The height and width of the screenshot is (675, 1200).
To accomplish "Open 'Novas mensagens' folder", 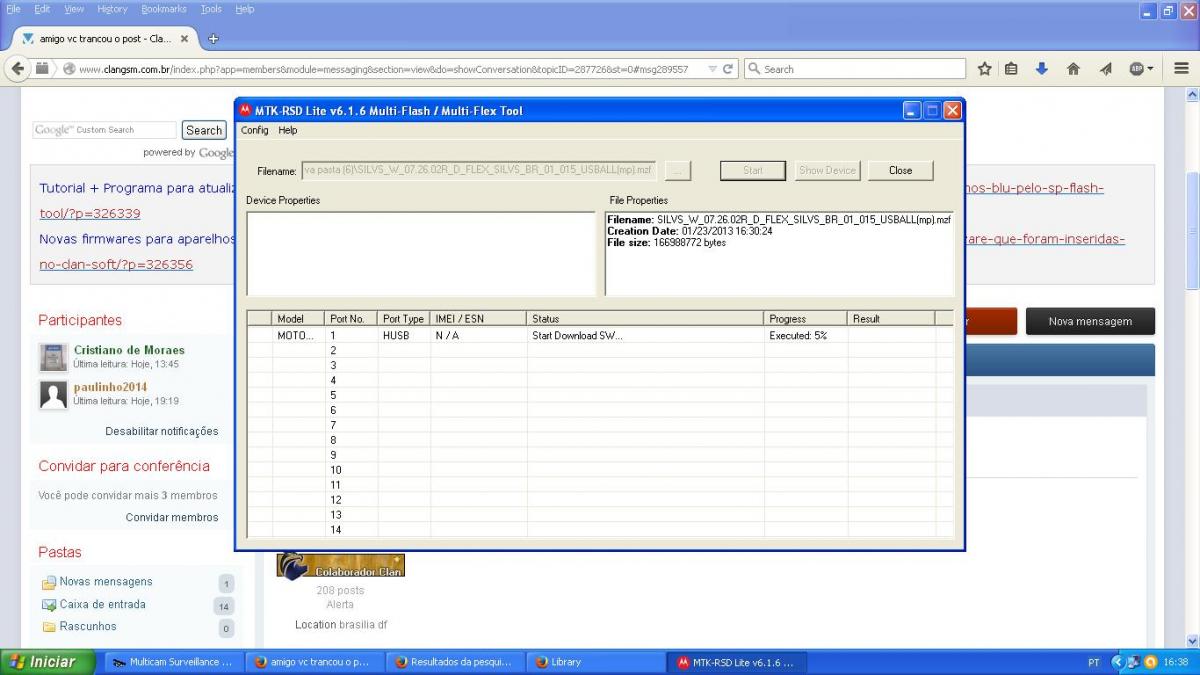I will point(106,581).
